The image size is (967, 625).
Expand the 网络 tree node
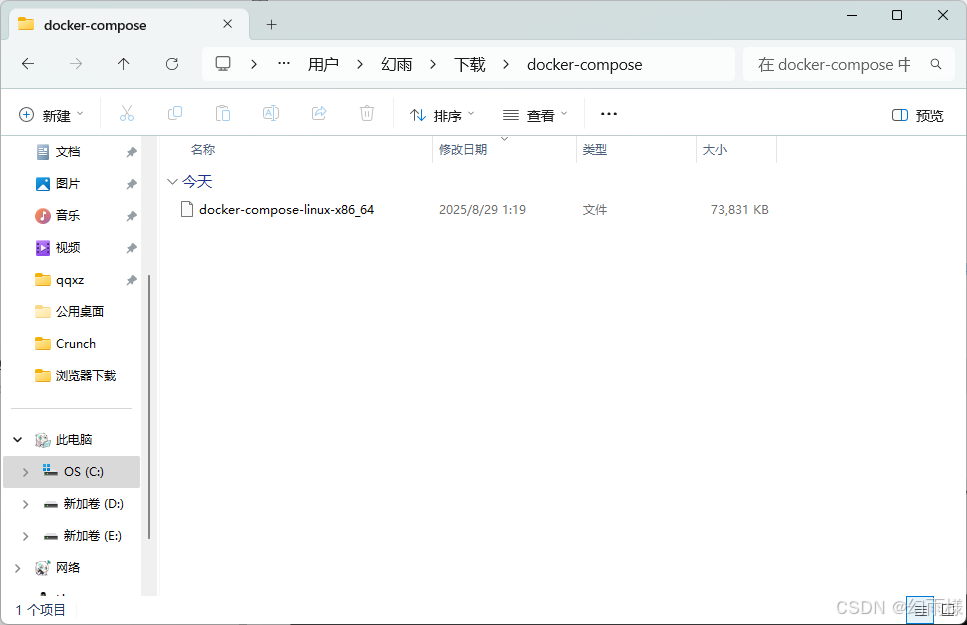(18, 568)
